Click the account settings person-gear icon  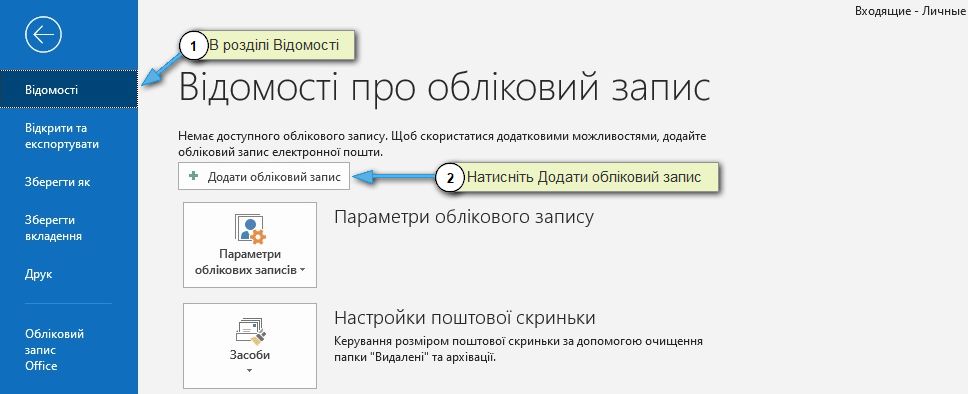click(249, 229)
